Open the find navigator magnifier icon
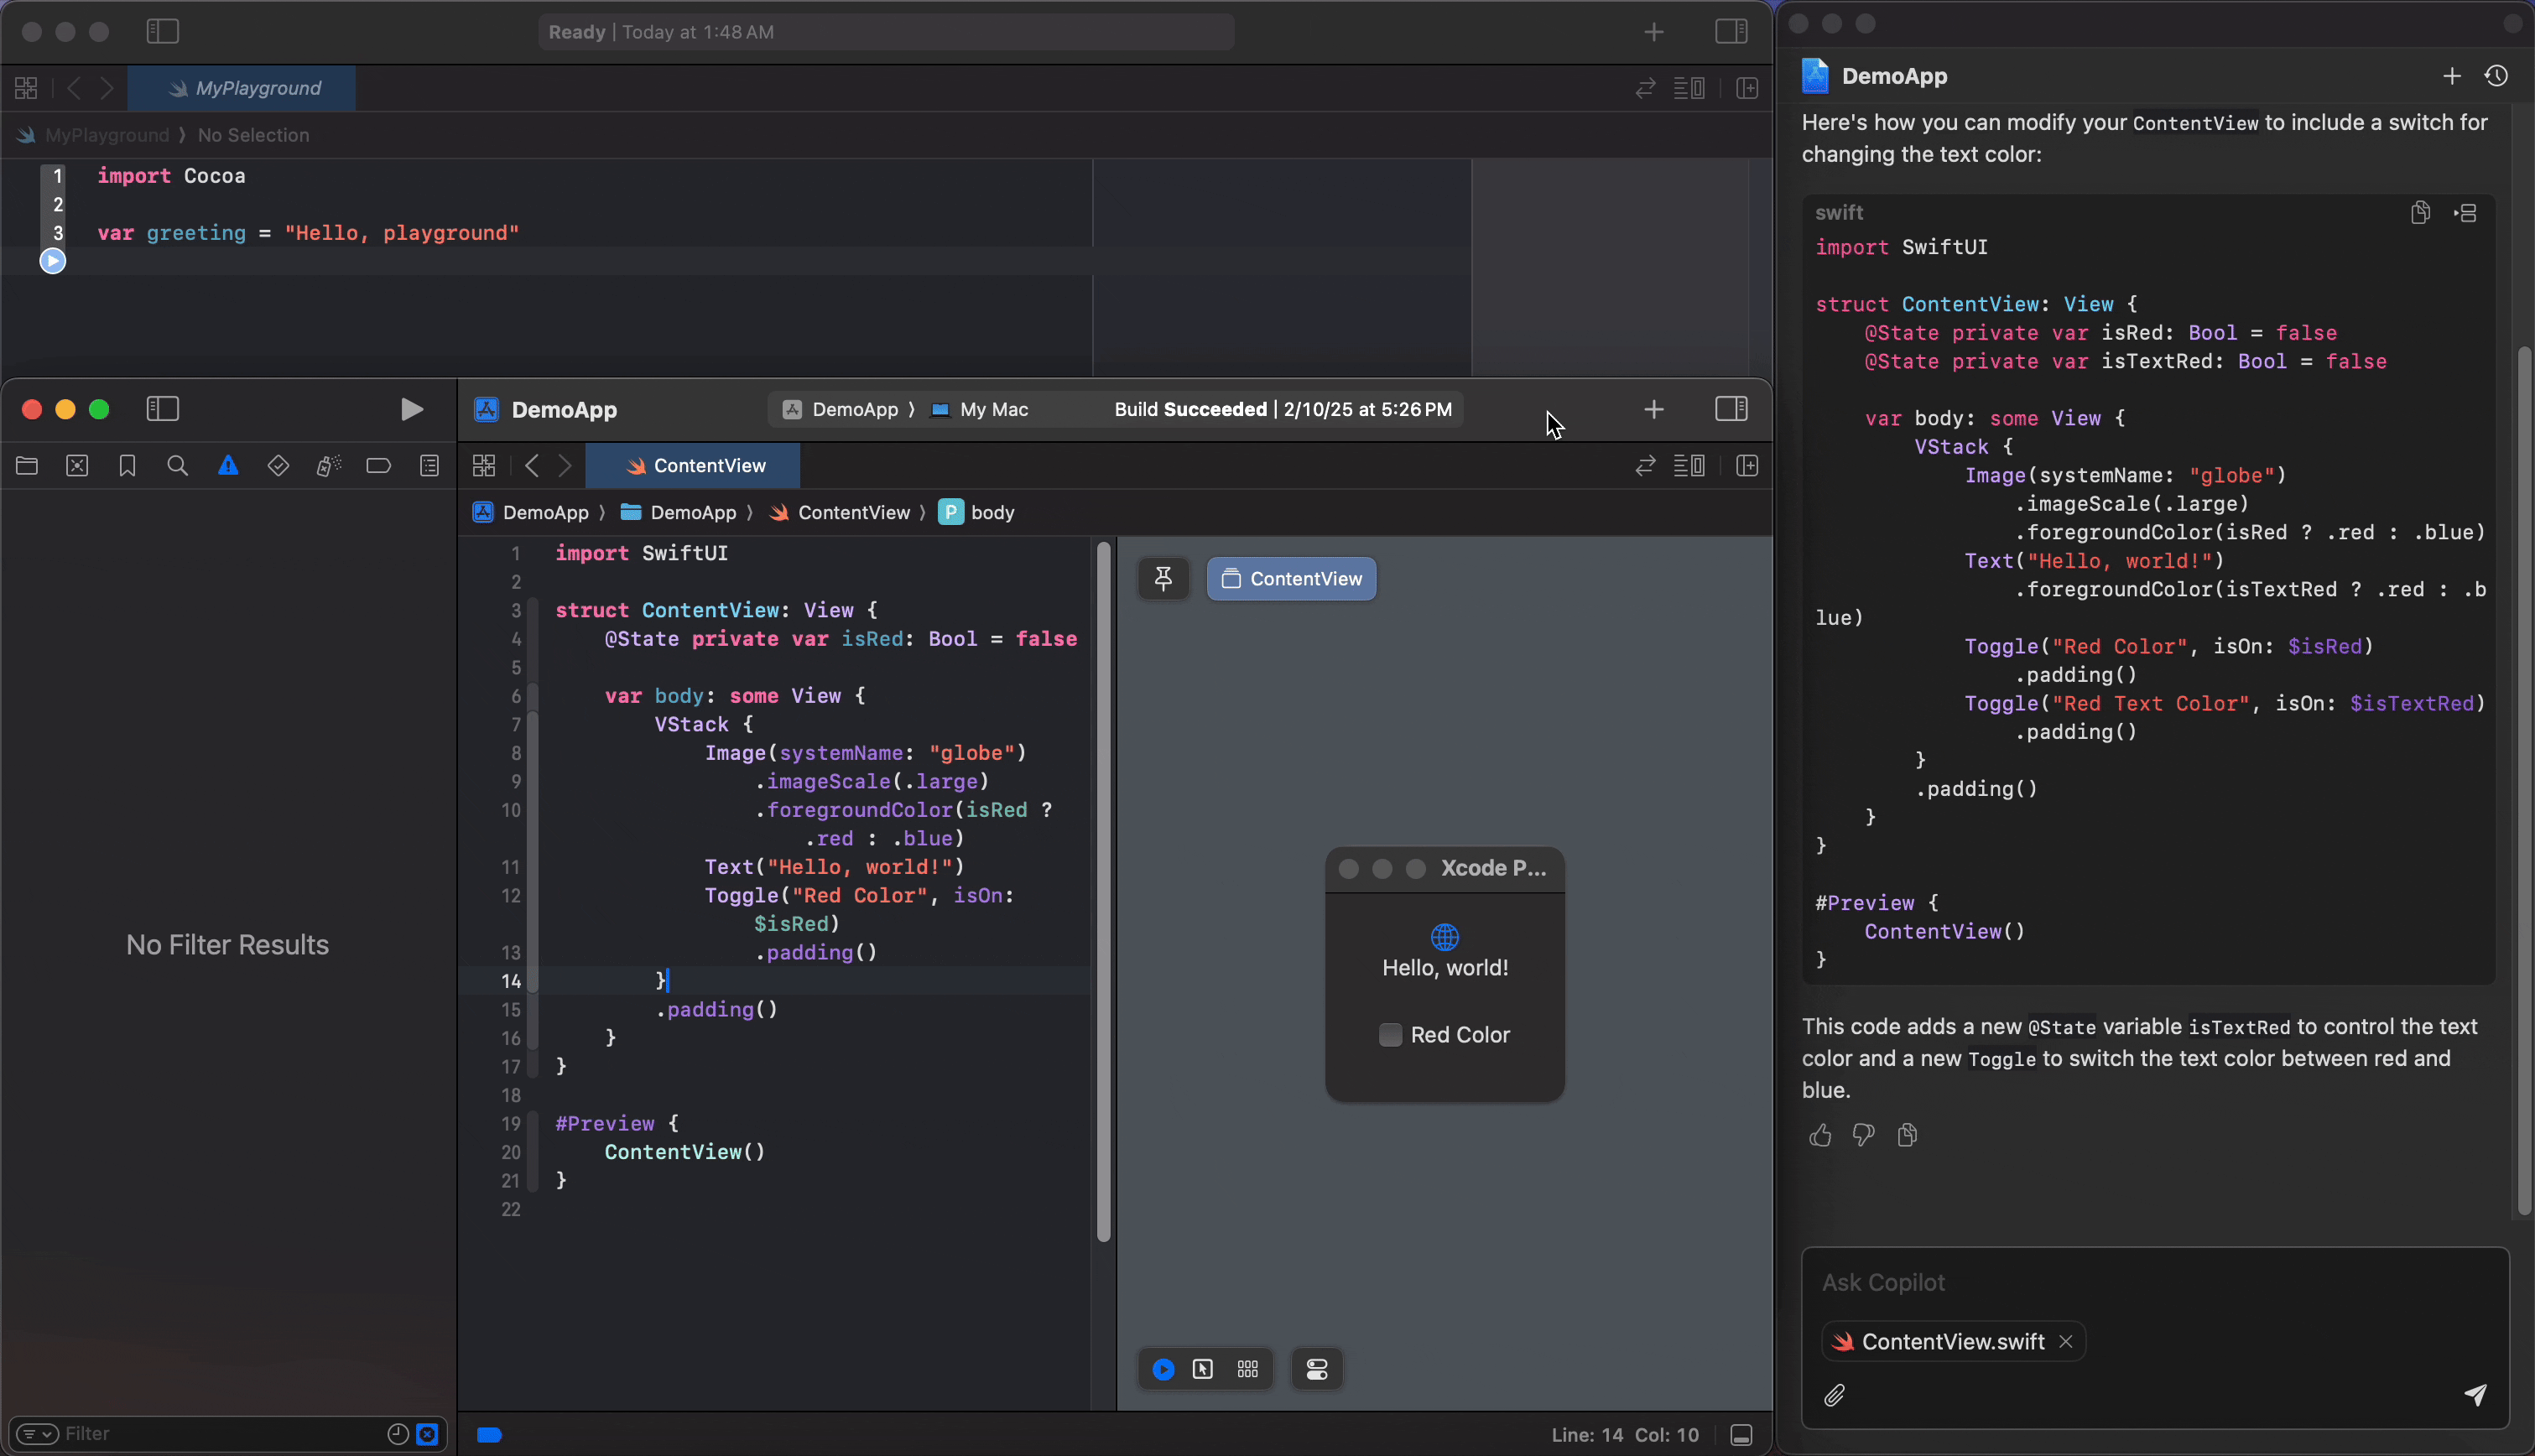The image size is (2535, 1456). coord(177,466)
